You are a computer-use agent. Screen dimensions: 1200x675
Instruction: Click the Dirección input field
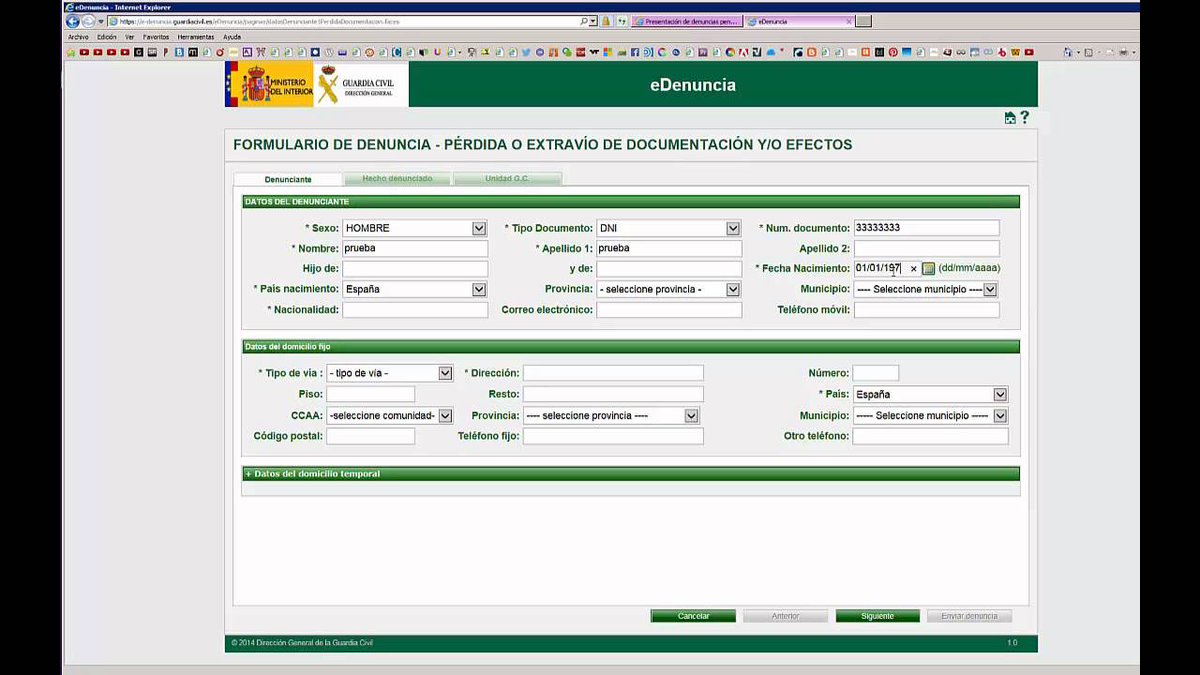[613, 373]
